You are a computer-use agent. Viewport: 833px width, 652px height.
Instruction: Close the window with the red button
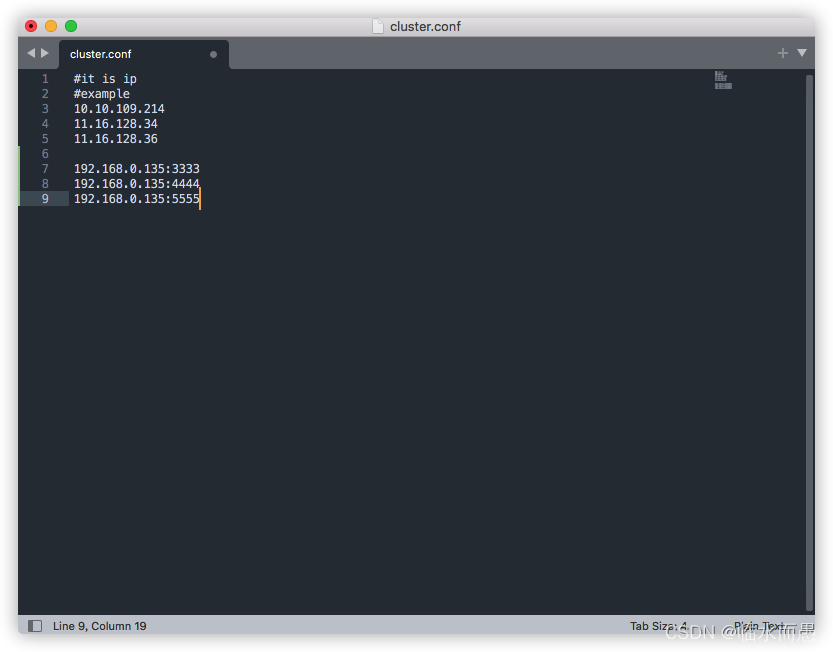[31, 26]
